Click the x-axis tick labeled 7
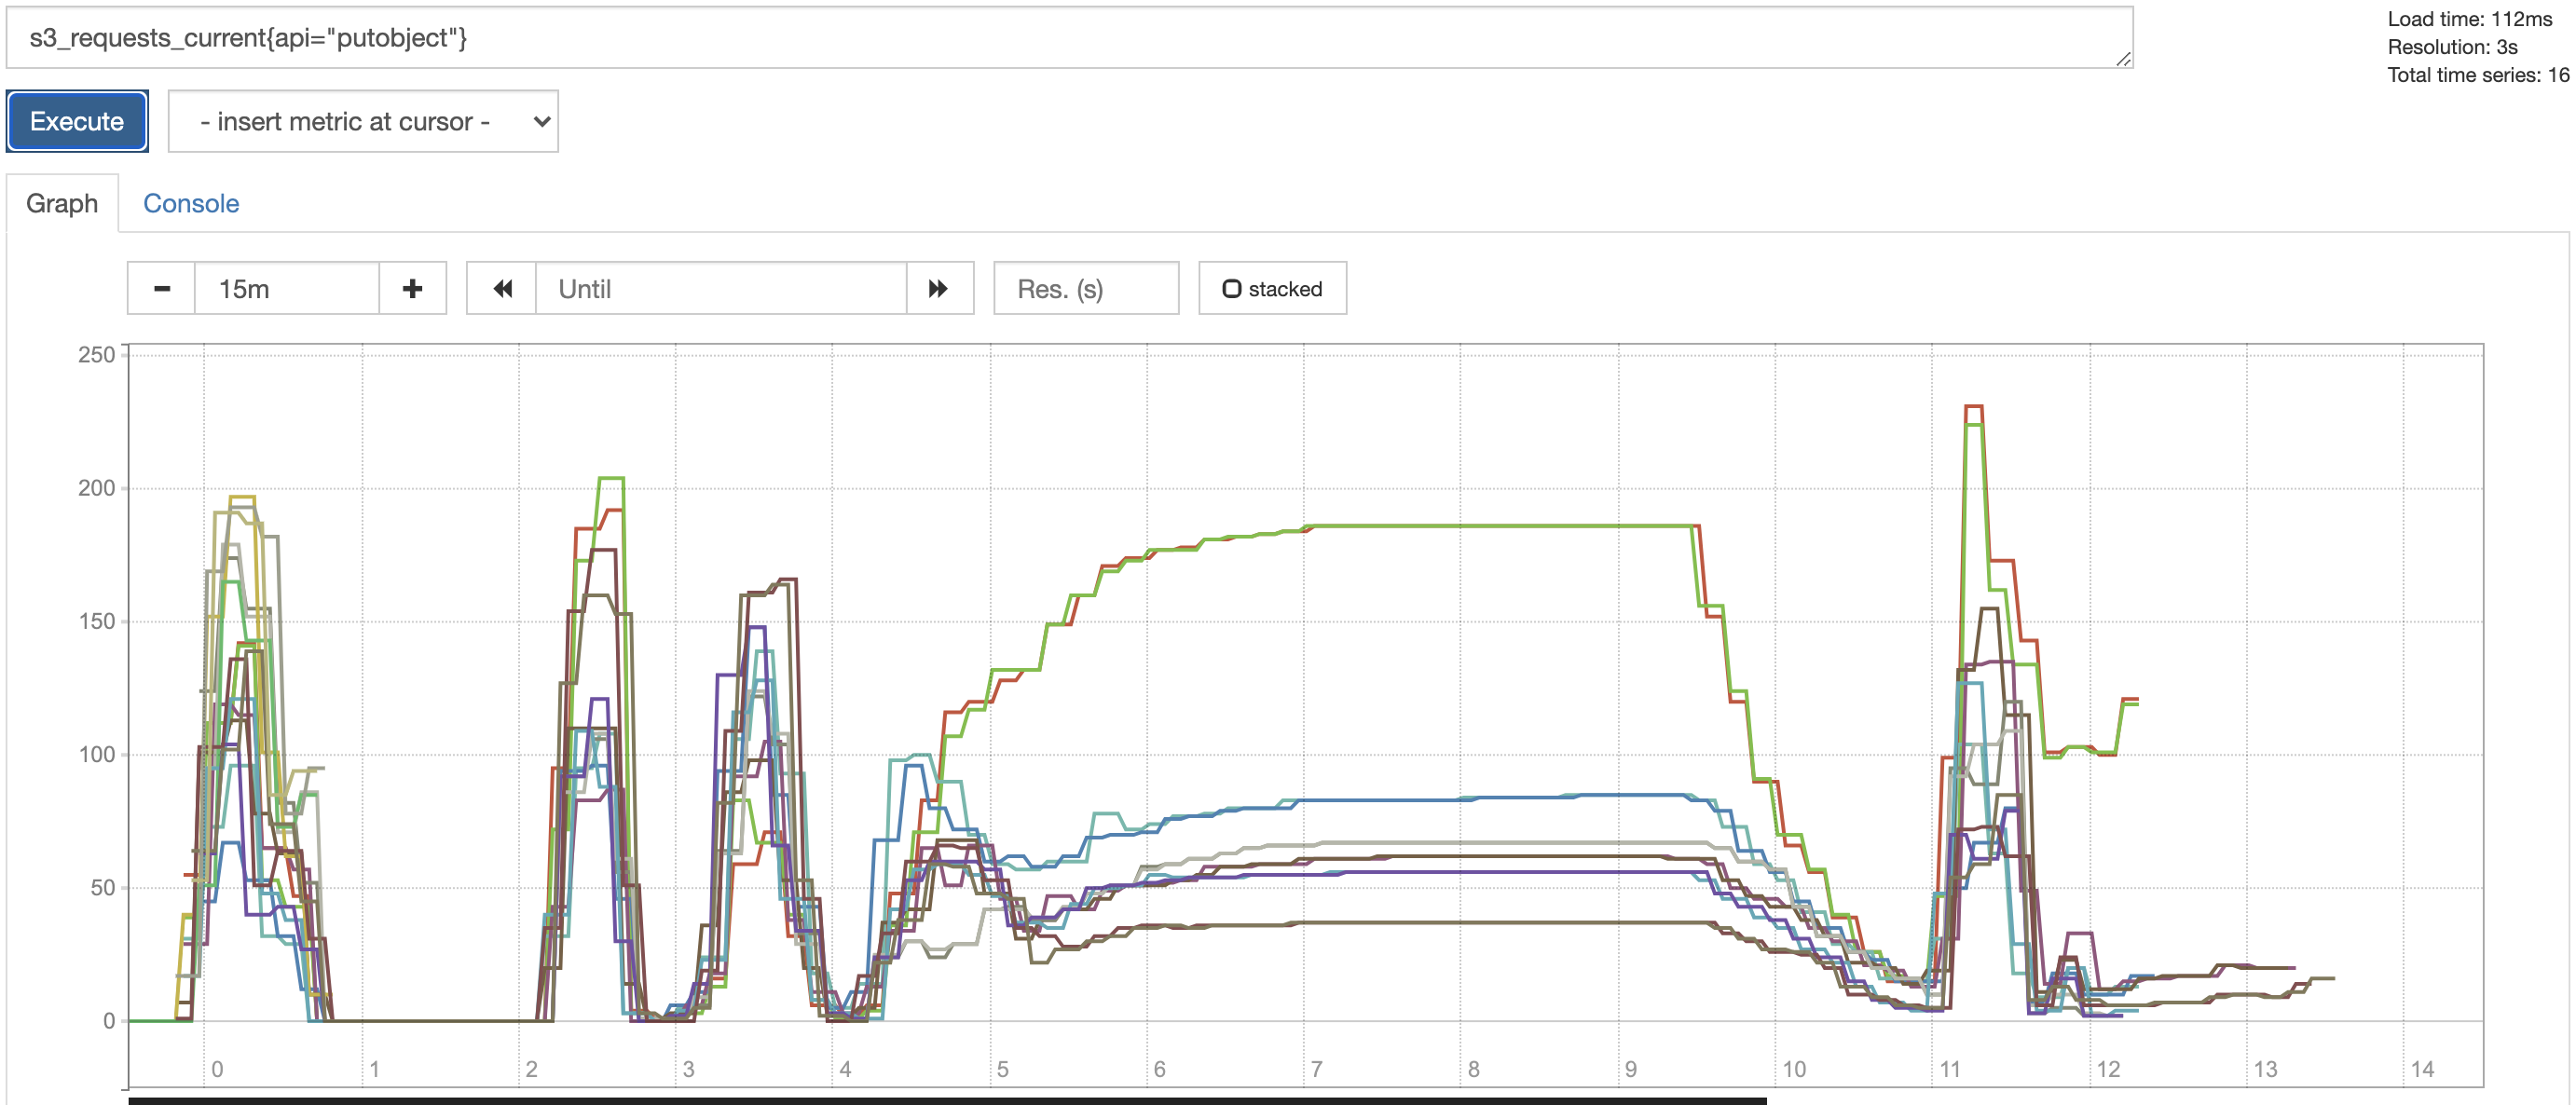This screenshot has width=2576, height=1105. [1316, 1069]
